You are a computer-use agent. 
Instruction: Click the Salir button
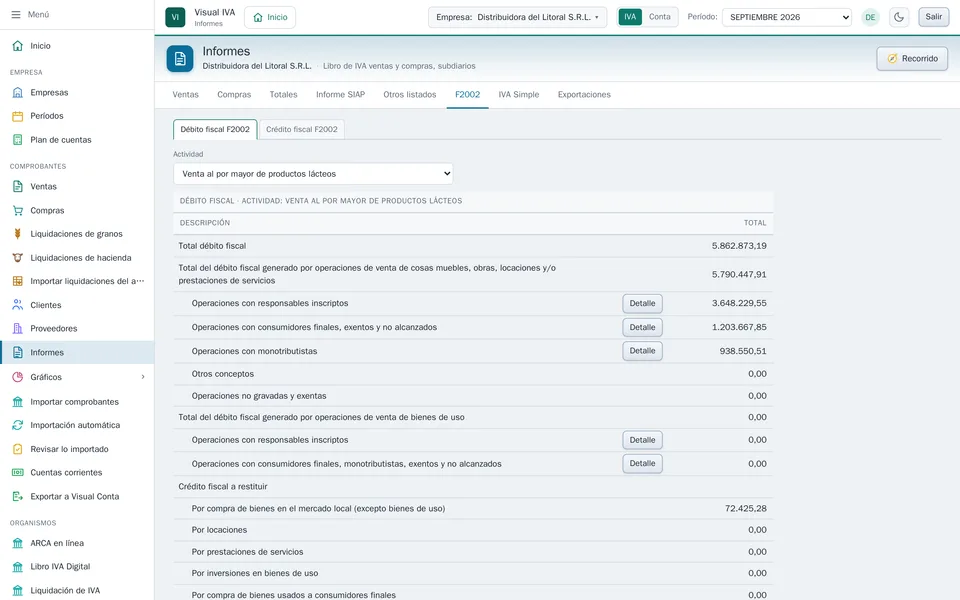click(934, 17)
